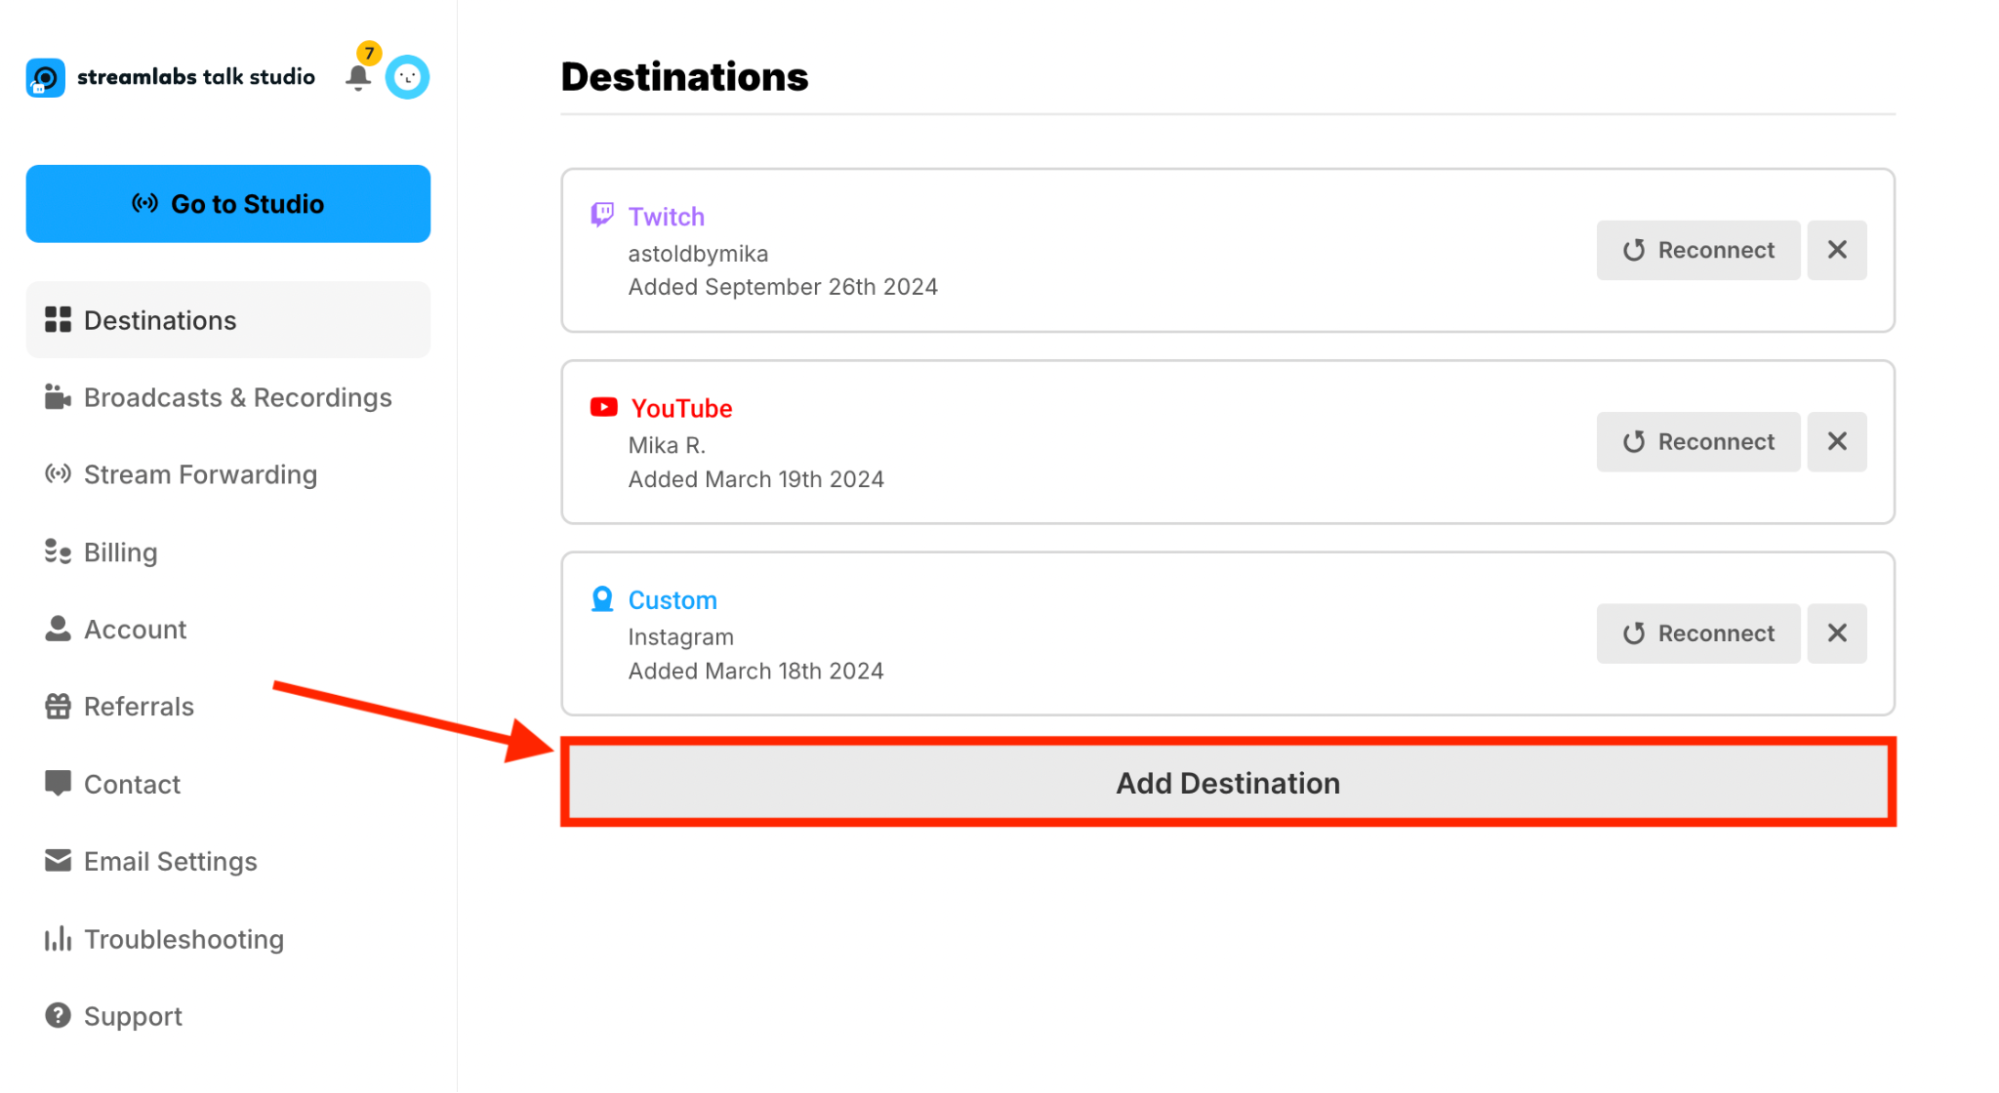Remove the YouTube destination with X
Viewport: 1999px width, 1093px height.
1836,442
